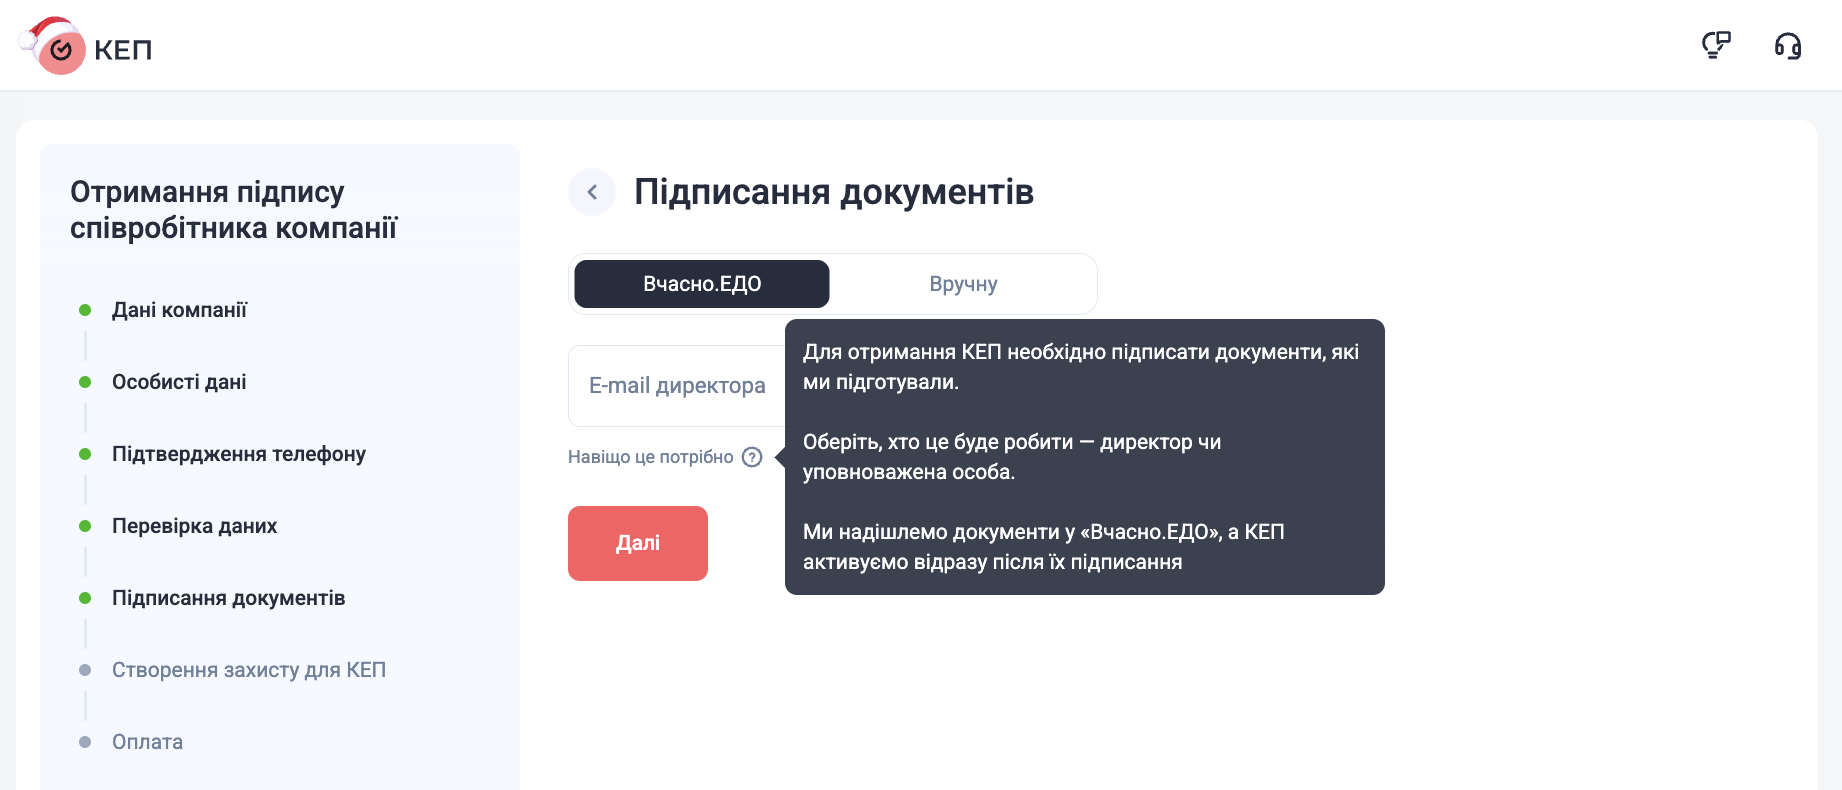Click the КЕП logo icon
1842x790 pixels.
[60, 49]
